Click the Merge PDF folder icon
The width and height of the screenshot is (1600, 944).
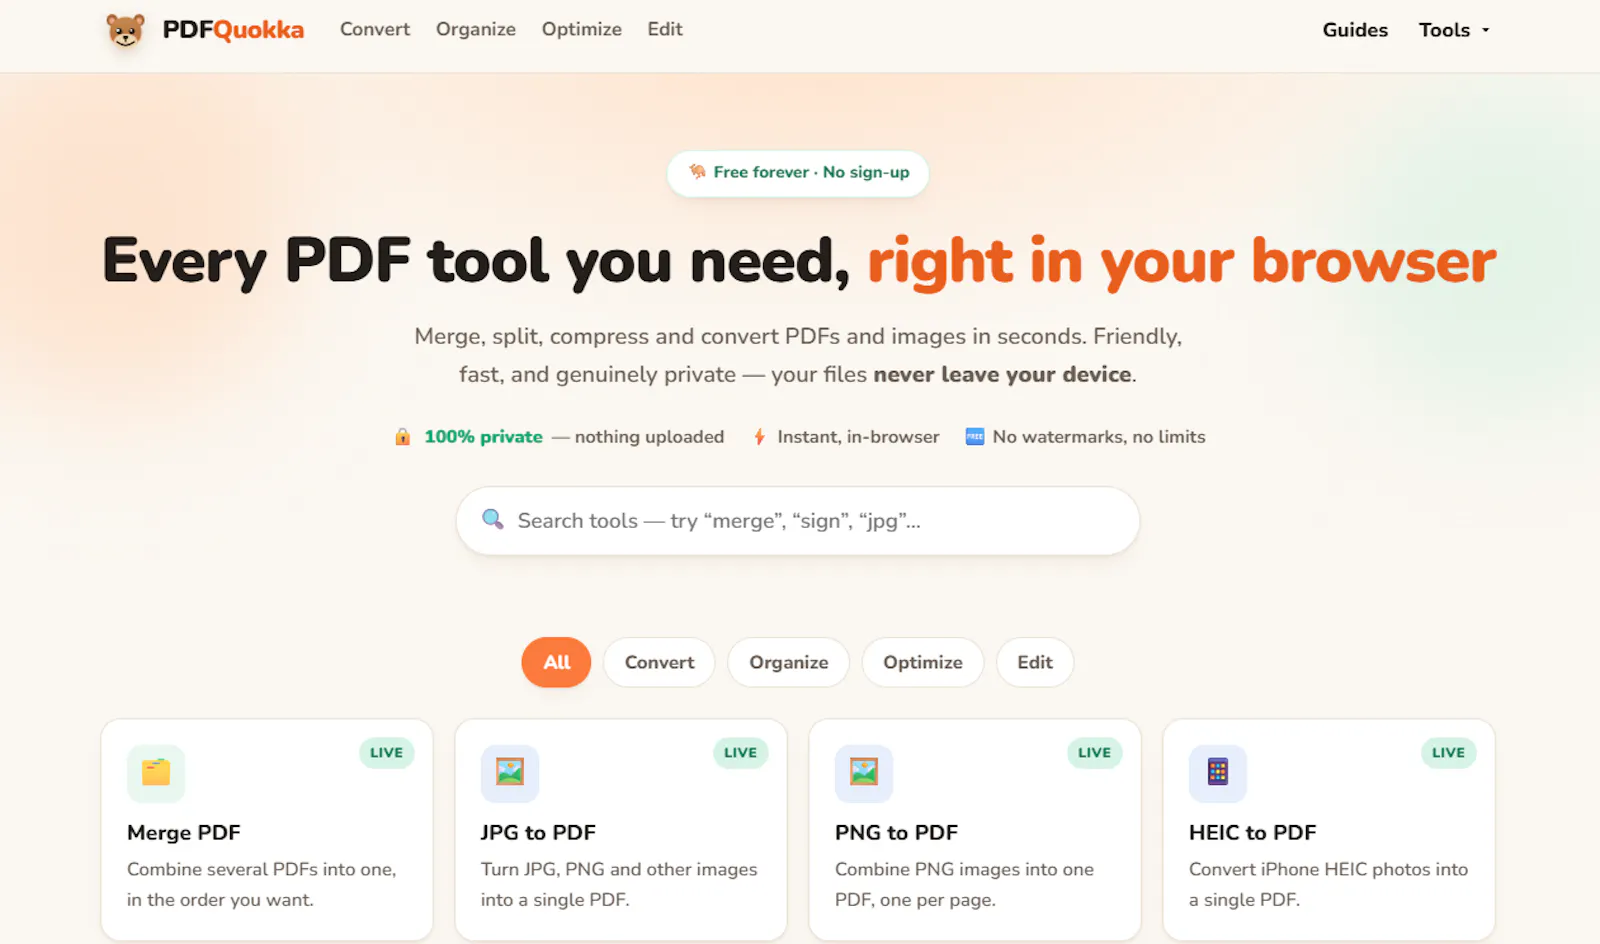(156, 773)
